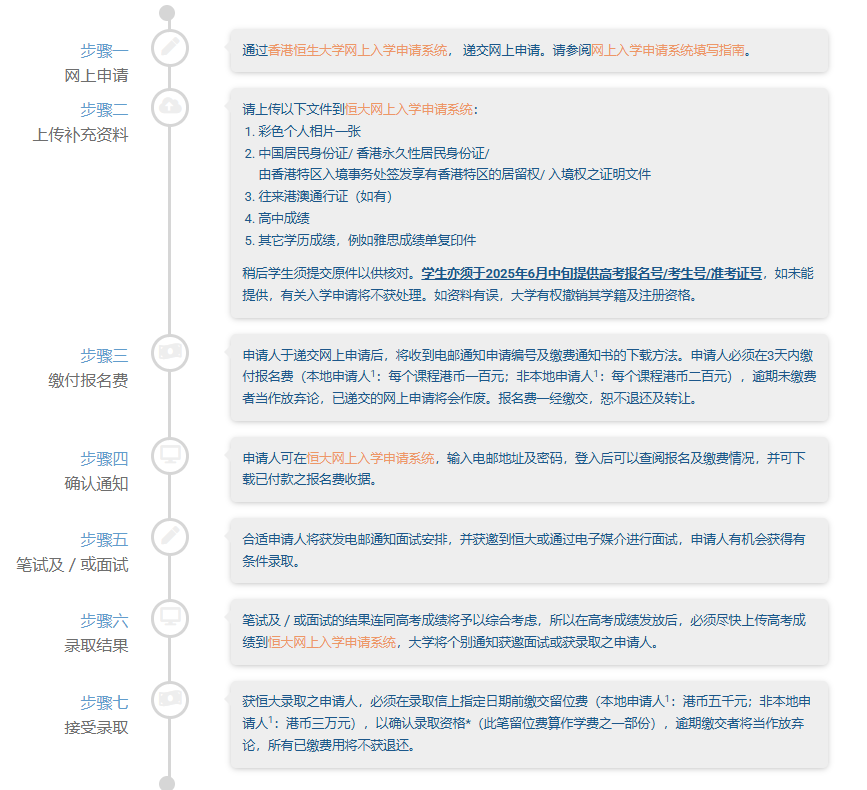Click the circle dot at the timeline top
This screenshot has height=790, width=867.
(168, 11)
